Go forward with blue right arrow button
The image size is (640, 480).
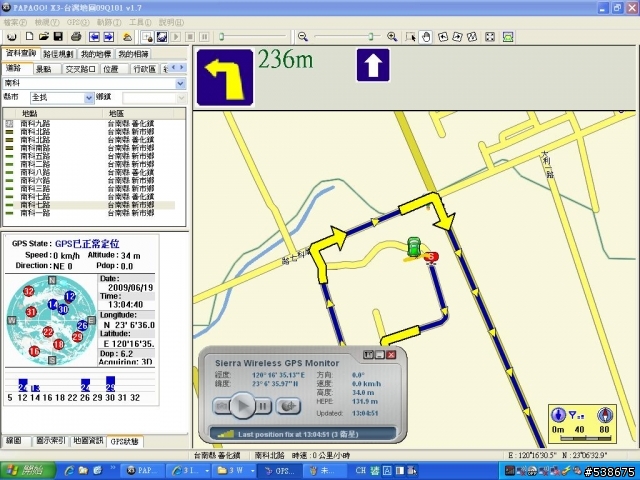tap(109, 37)
